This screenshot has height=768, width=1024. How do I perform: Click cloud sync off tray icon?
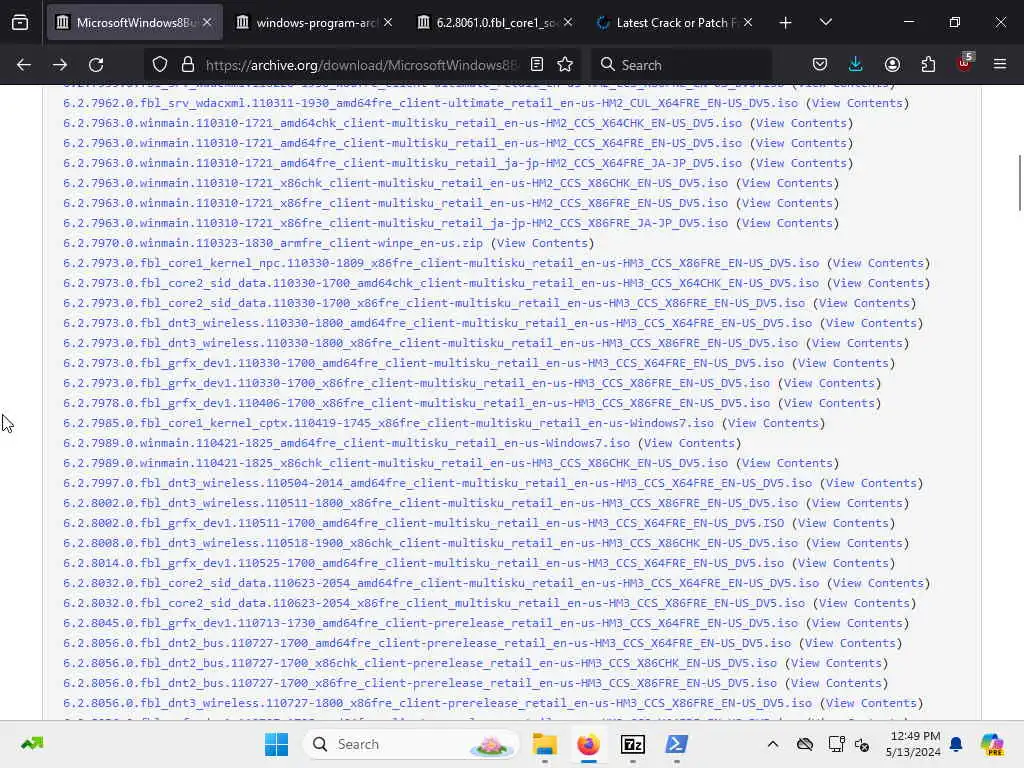pos(805,744)
